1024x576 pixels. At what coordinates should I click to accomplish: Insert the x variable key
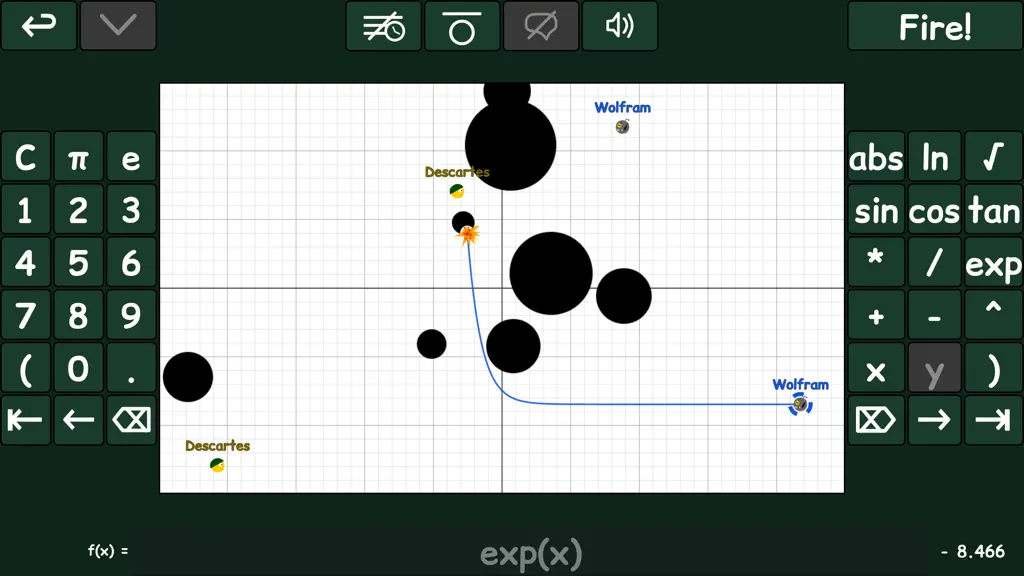pos(876,369)
